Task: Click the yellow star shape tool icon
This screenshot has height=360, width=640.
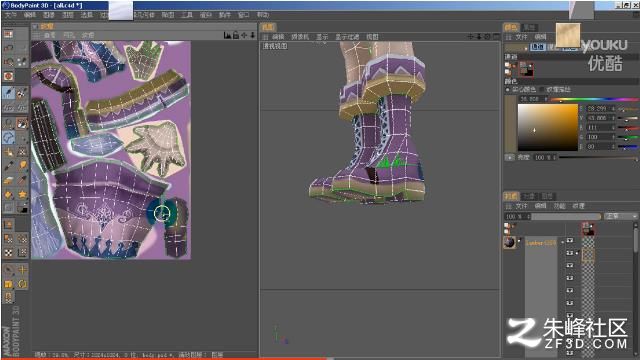Action: (22, 194)
